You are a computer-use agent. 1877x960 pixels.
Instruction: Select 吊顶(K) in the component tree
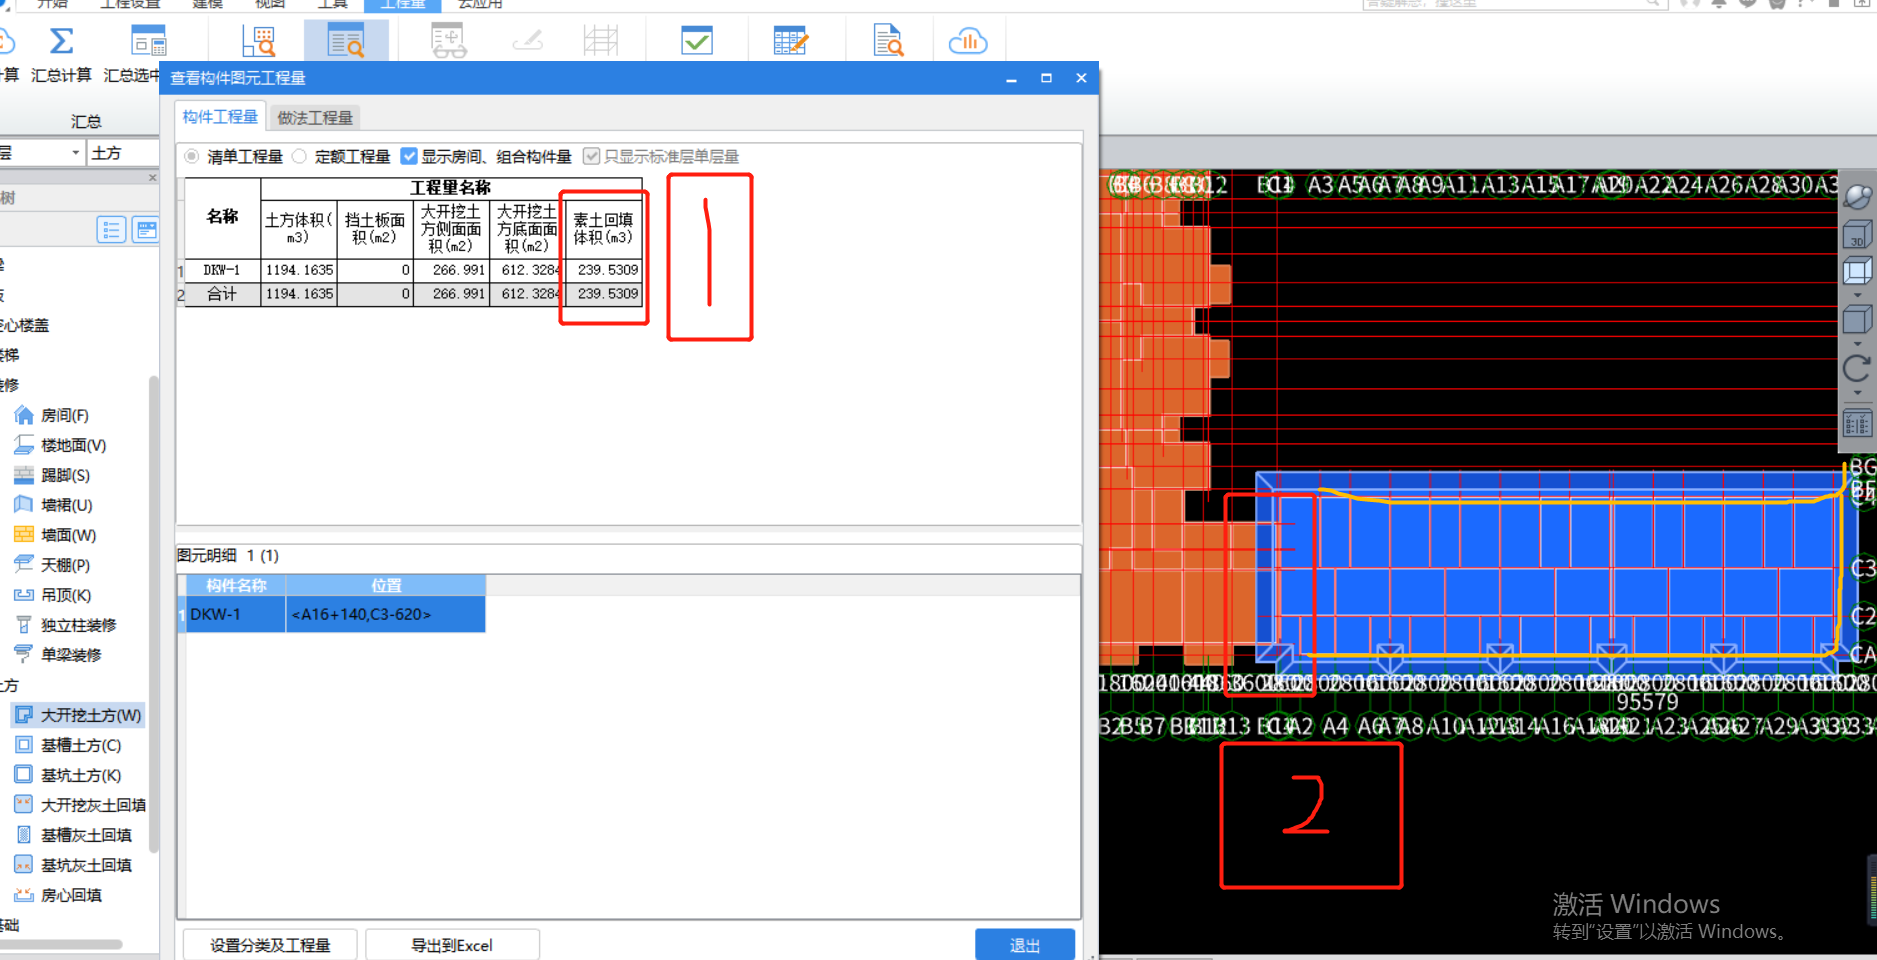pyautogui.click(x=65, y=595)
